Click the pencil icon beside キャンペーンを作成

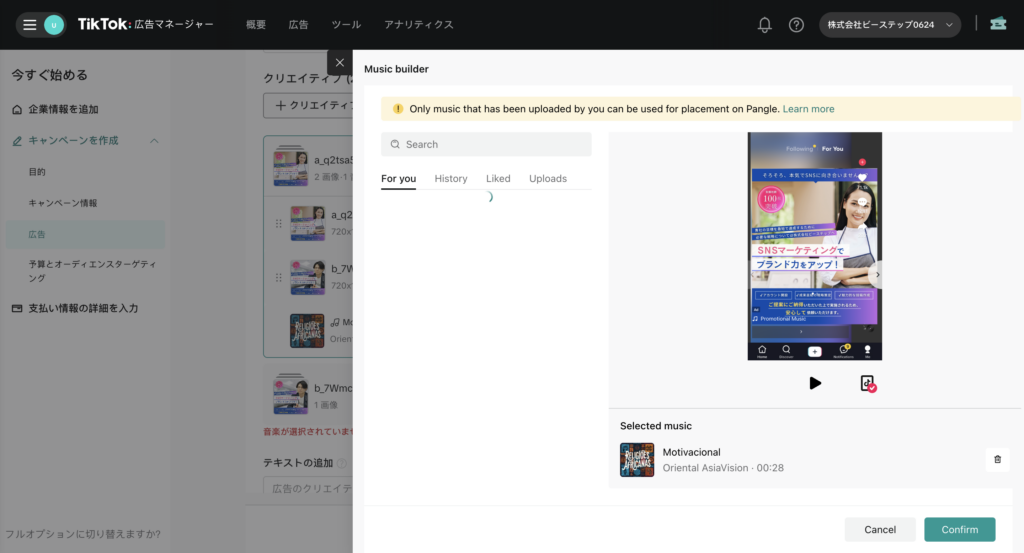(17, 140)
